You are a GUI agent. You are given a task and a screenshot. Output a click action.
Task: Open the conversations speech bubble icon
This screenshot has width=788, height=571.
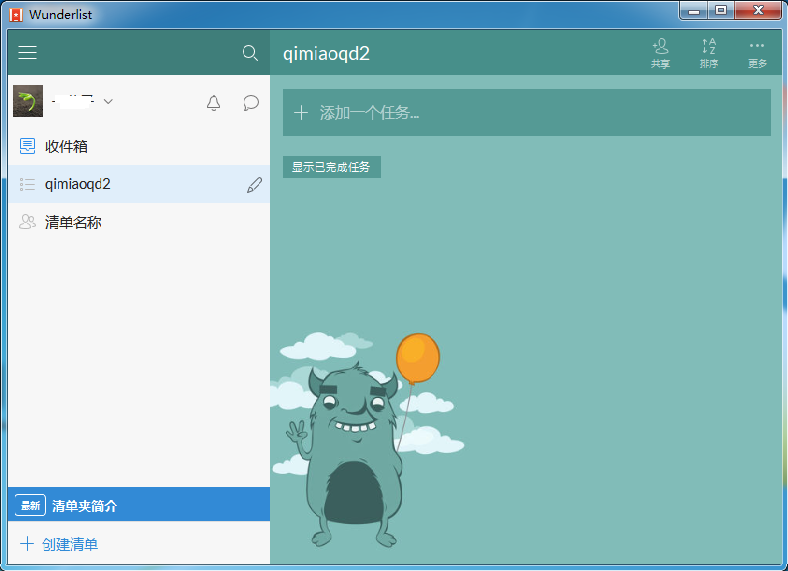pyautogui.click(x=251, y=103)
